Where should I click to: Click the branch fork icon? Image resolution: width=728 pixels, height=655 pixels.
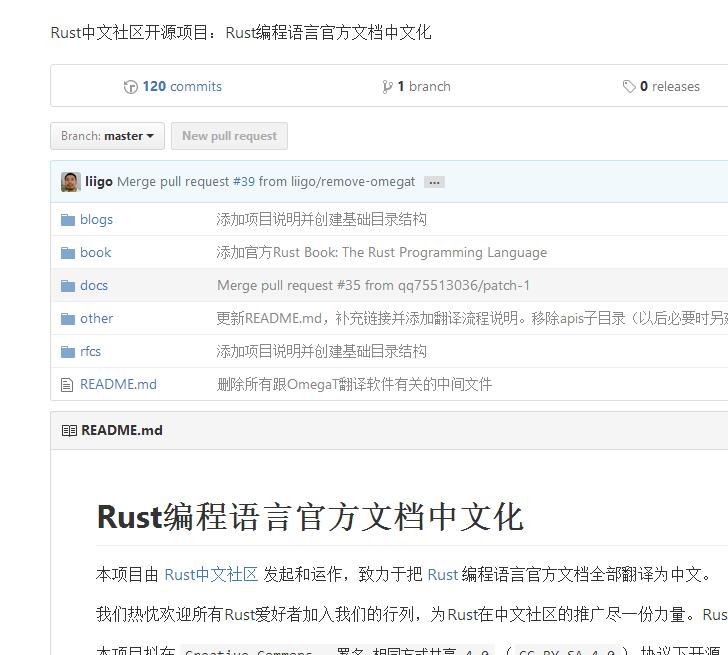(x=387, y=87)
